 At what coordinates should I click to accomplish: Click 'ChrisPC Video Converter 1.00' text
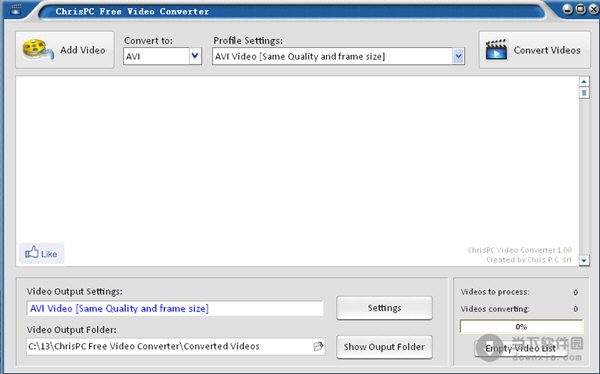click(x=520, y=250)
